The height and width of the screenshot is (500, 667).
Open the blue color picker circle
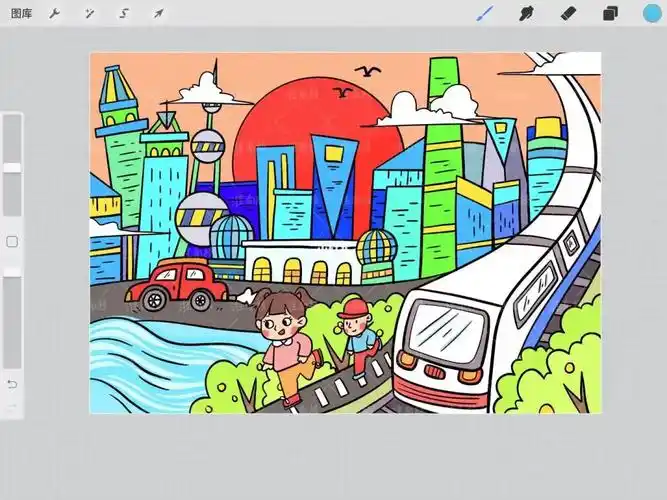652,14
